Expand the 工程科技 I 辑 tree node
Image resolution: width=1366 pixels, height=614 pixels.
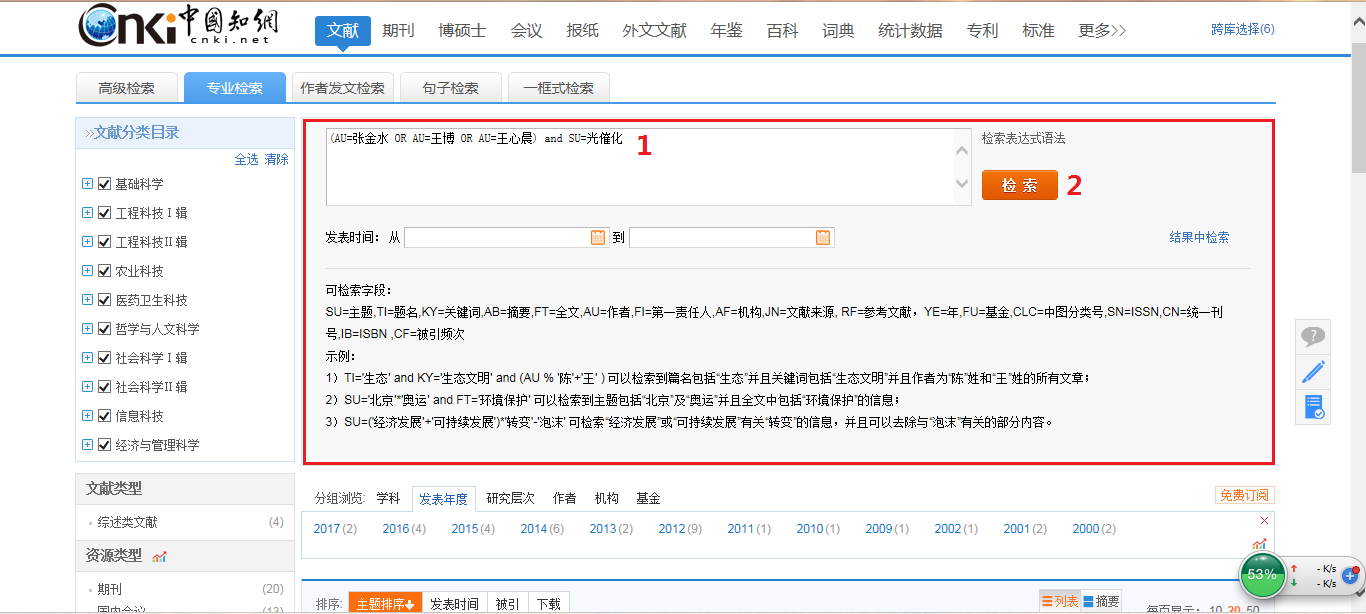point(87,213)
